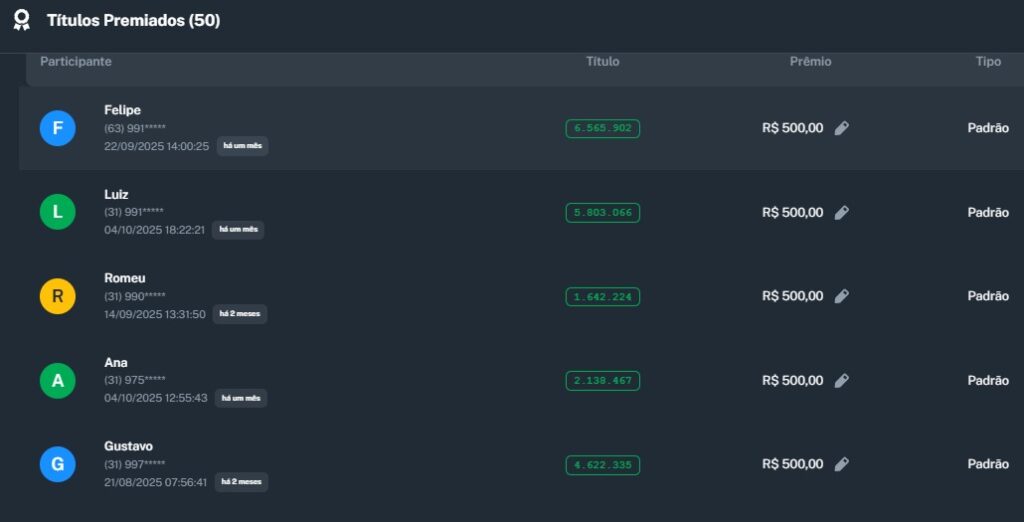Edit Felipe's R$ 500,00 prize pencil icon

point(842,128)
